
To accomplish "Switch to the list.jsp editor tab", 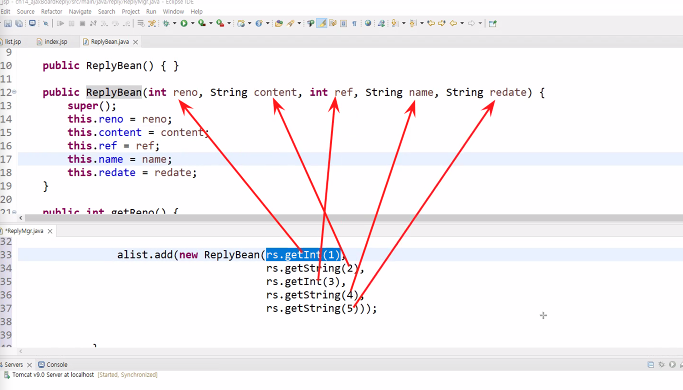I will [12, 42].
